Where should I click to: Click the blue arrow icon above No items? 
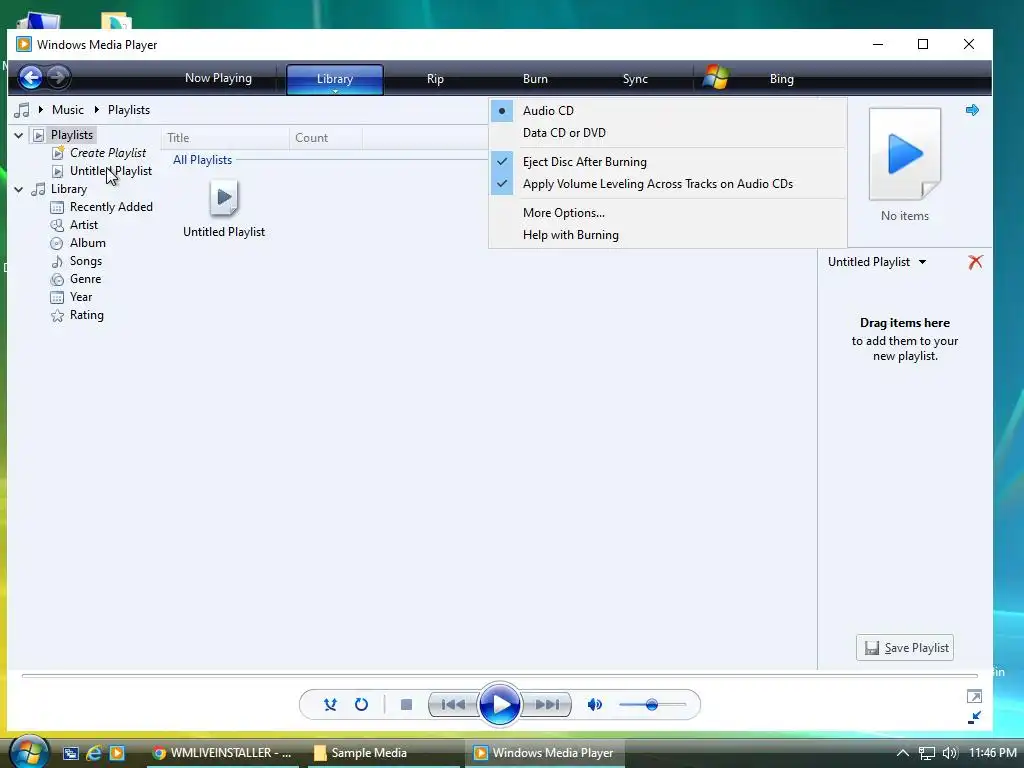coord(972,110)
